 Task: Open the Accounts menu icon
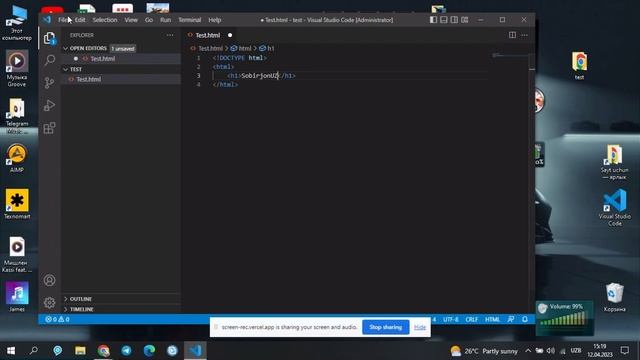tap(49, 280)
